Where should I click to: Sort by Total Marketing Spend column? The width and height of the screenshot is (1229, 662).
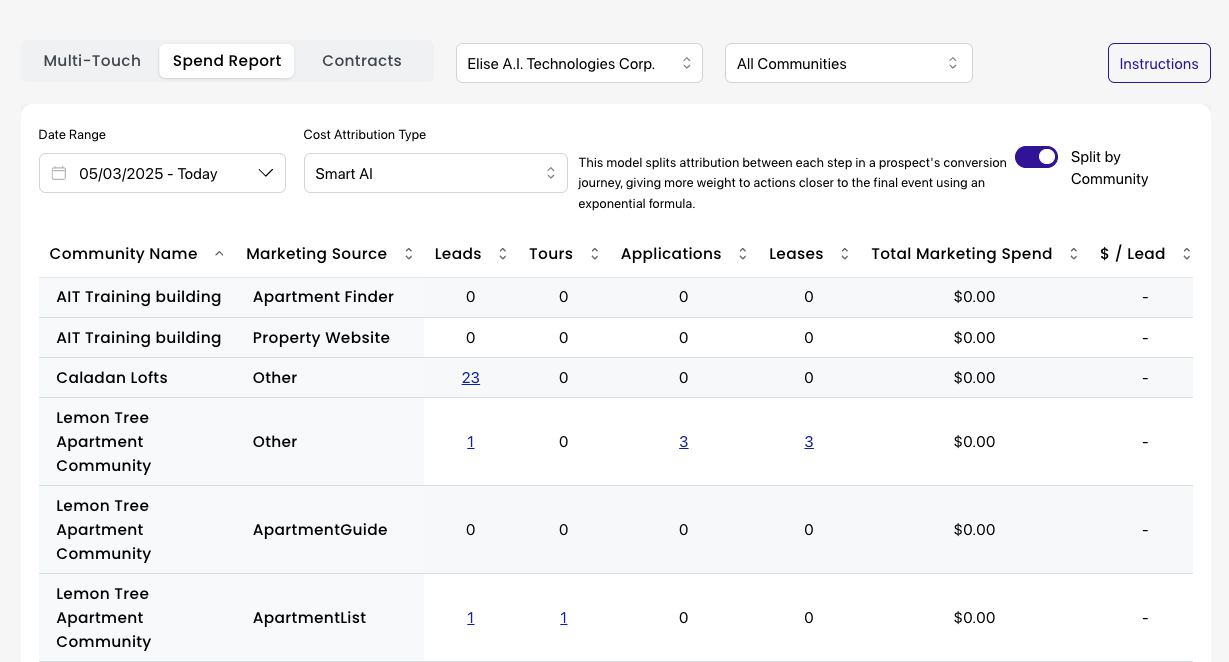click(1073, 254)
